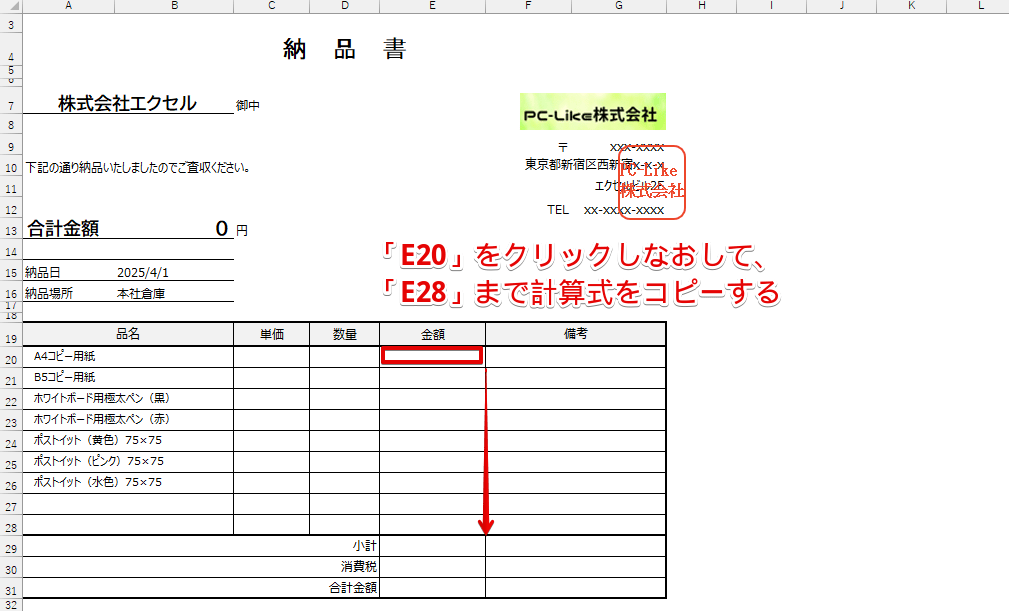The image size is (1009, 611).
Task: Select the 消費税 amount cell in column E
Action: (x=432, y=567)
